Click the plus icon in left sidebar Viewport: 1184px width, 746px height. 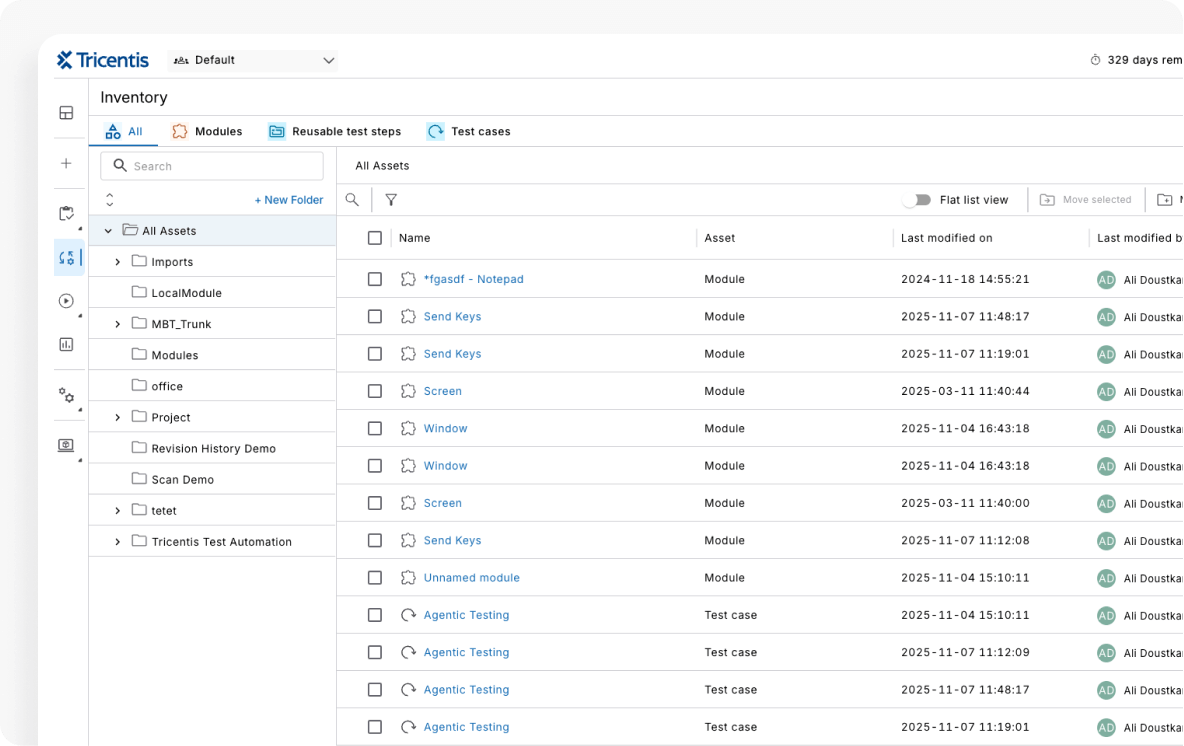click(x=66, y=163)
